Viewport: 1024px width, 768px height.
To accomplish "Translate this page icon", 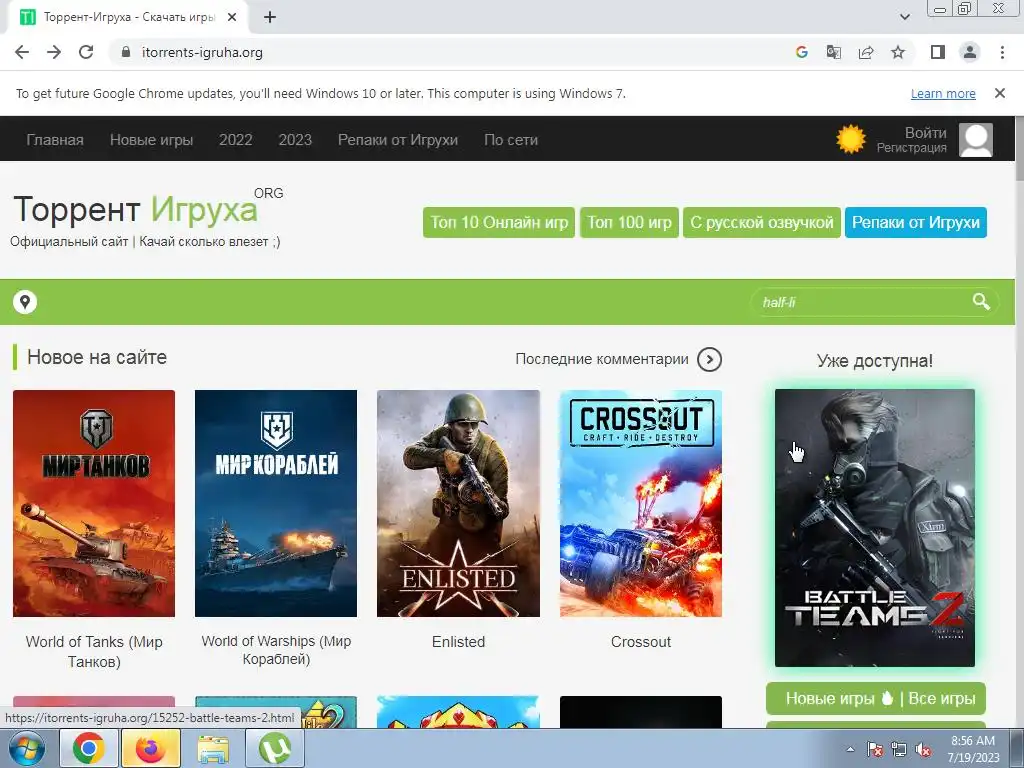I will coord(834,52).
